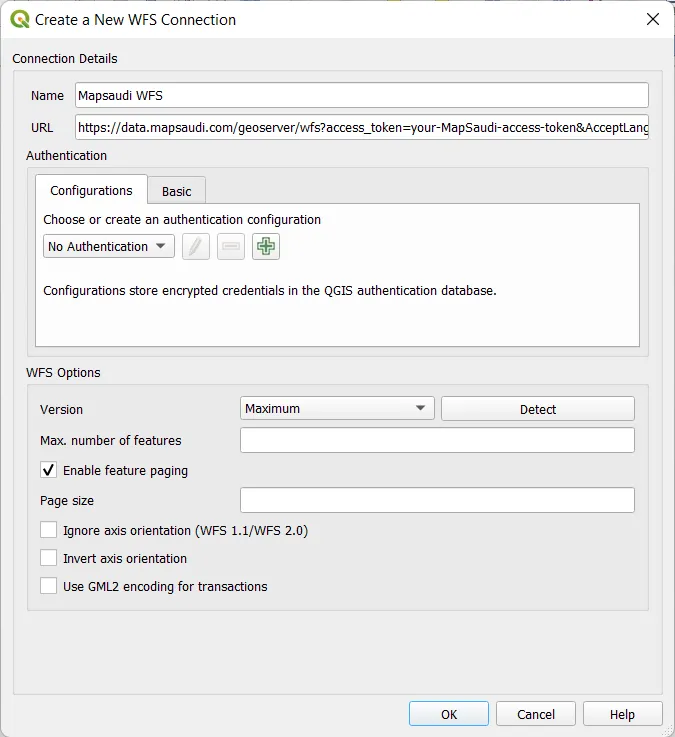Confirm with the OK button
This screenshot has width=675, height=737.
(449, 714)
